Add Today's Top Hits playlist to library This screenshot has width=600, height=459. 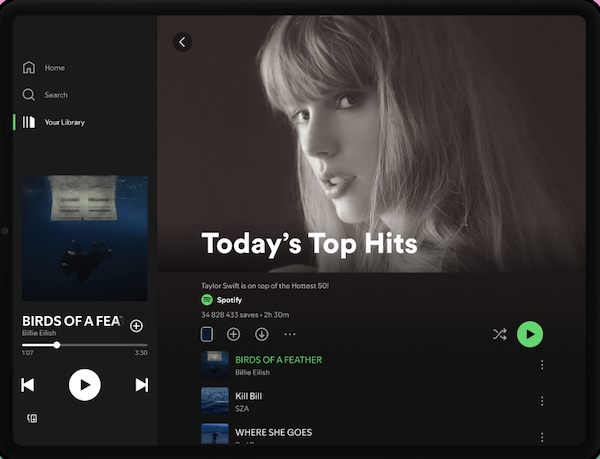point(233,334)
